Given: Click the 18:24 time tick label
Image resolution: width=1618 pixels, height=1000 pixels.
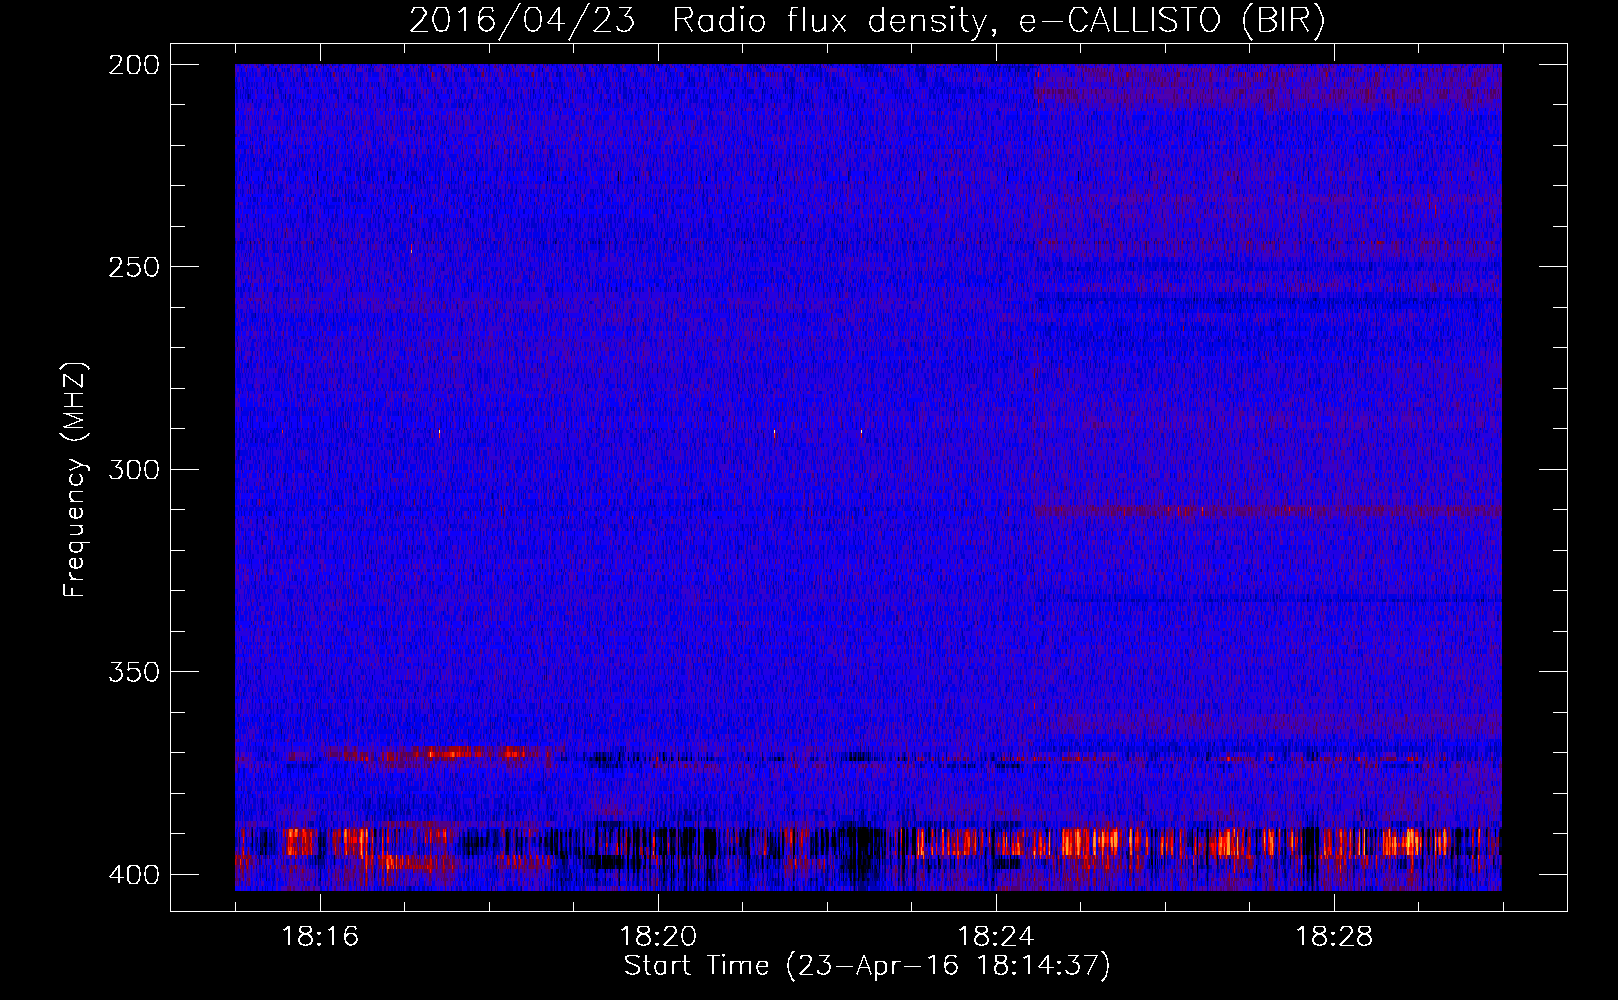Looking at the screenshot, I should [996, 937].
